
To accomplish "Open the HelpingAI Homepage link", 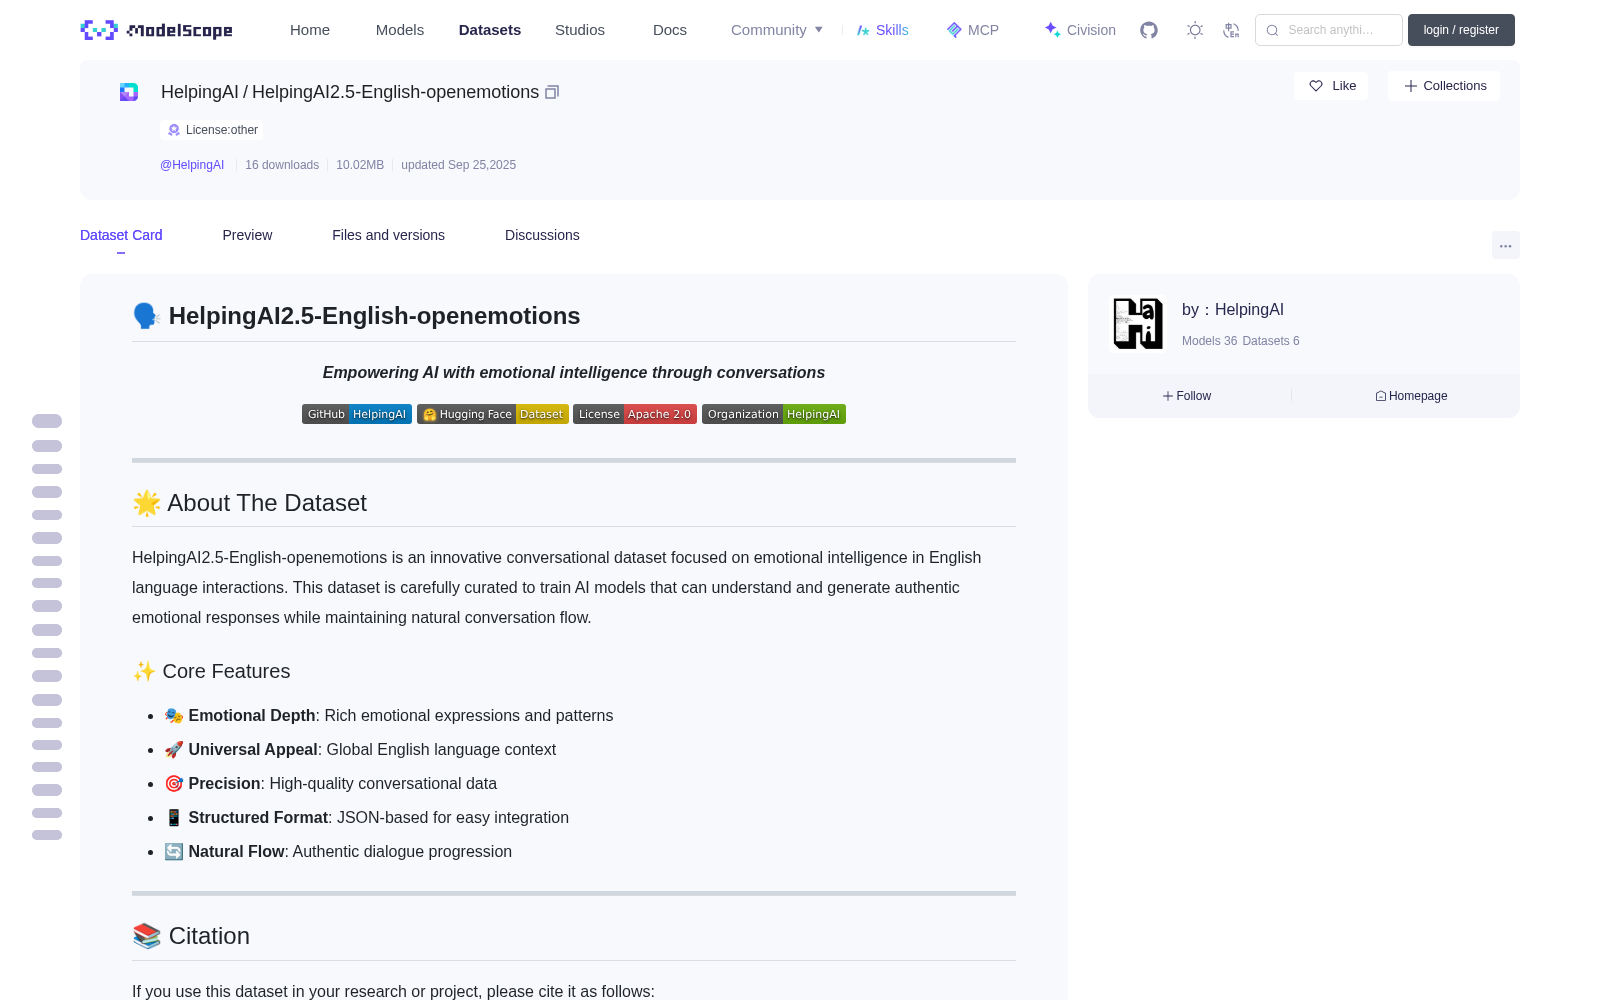I will coord(1411,396).
